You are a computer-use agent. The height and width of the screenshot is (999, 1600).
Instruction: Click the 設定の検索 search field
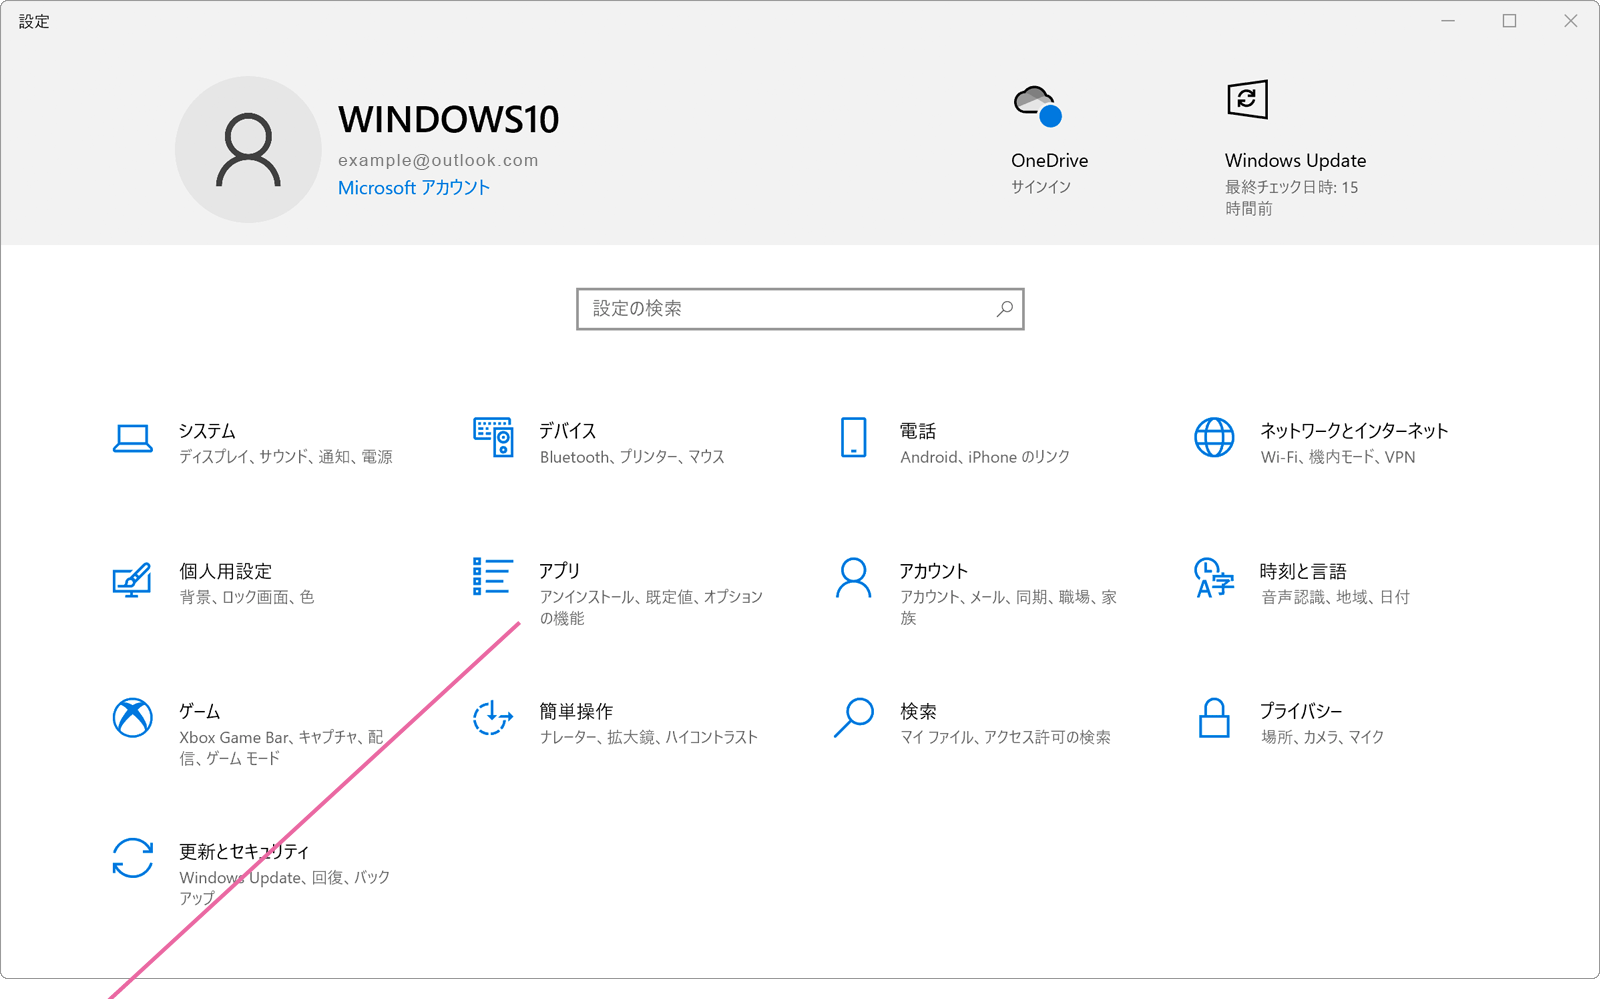[x=800, y=309]
